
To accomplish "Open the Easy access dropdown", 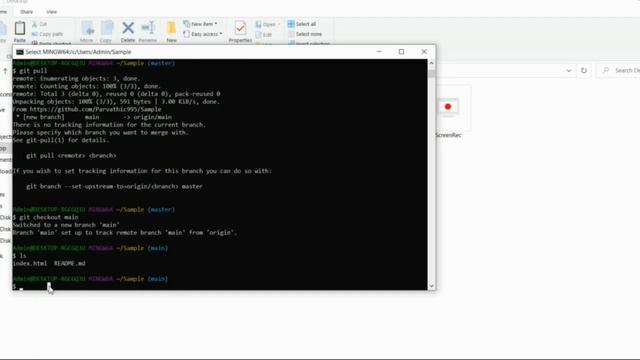I will click(203, 34).
